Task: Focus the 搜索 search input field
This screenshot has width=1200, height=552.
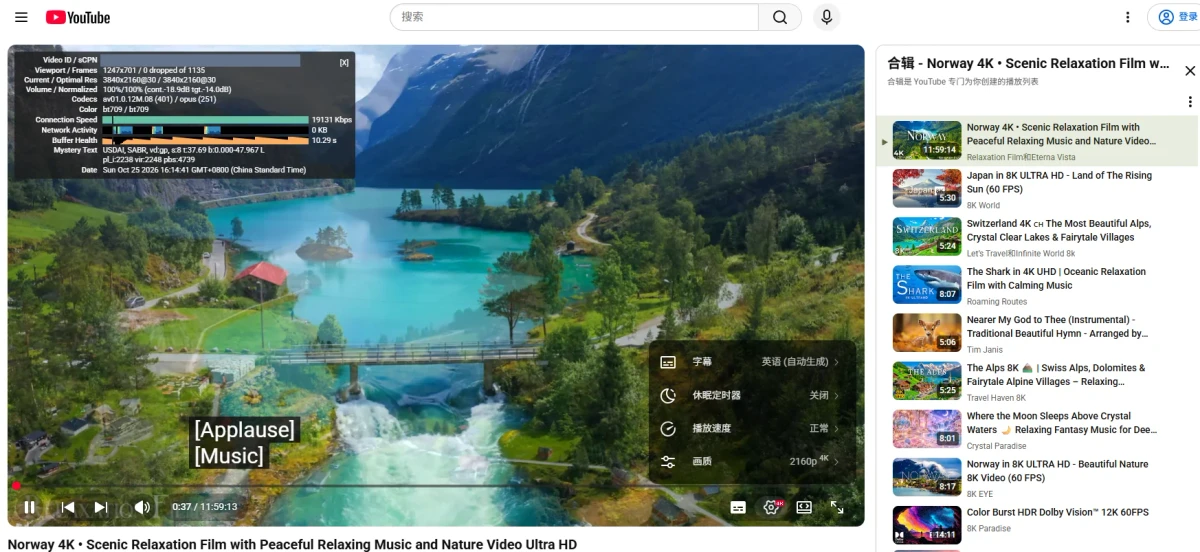Action: (x=574, y=17)
